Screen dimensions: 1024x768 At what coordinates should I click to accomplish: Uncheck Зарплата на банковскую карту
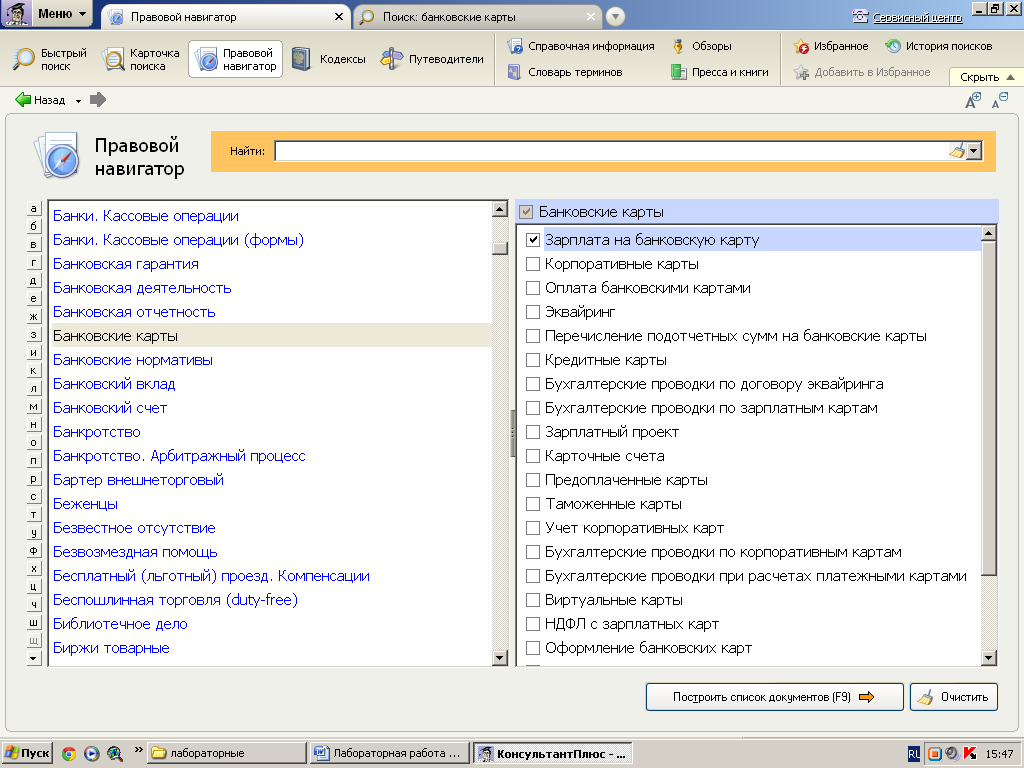pyautogui.click(x=533, y=240)
